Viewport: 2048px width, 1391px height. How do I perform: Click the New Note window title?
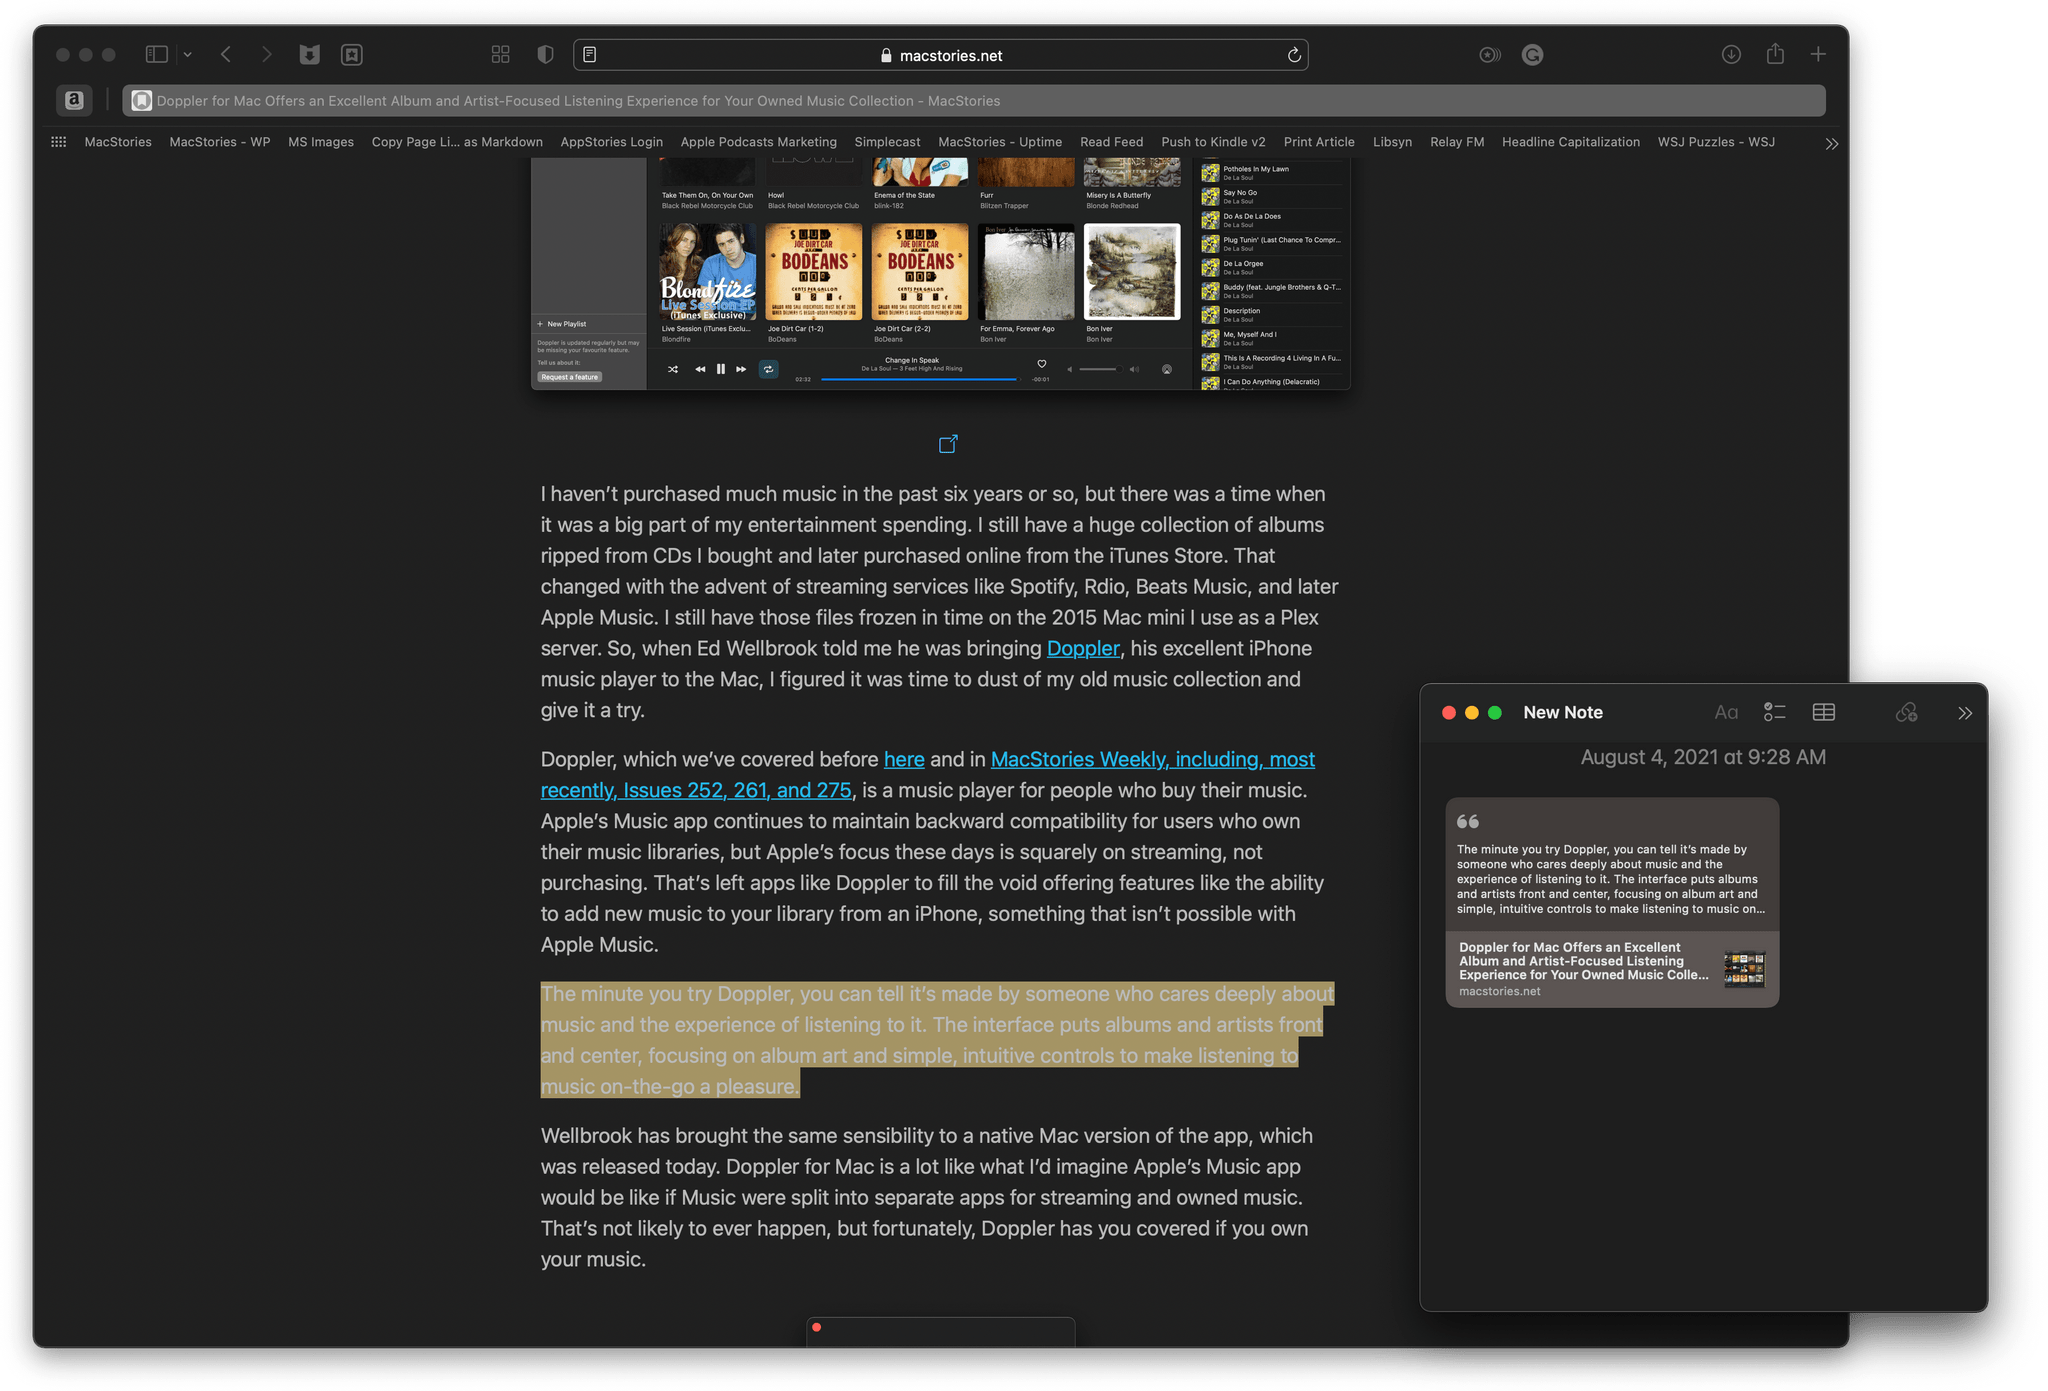pos(1563,712)
